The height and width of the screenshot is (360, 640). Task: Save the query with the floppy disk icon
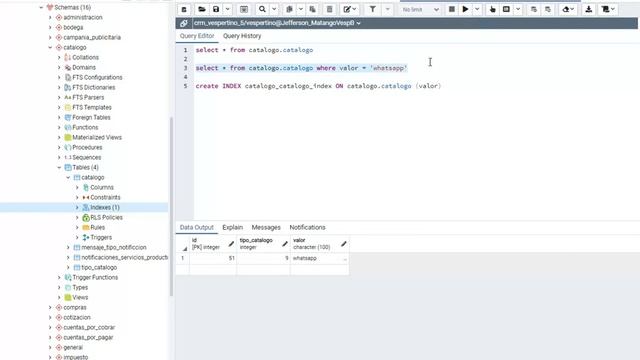216,9
